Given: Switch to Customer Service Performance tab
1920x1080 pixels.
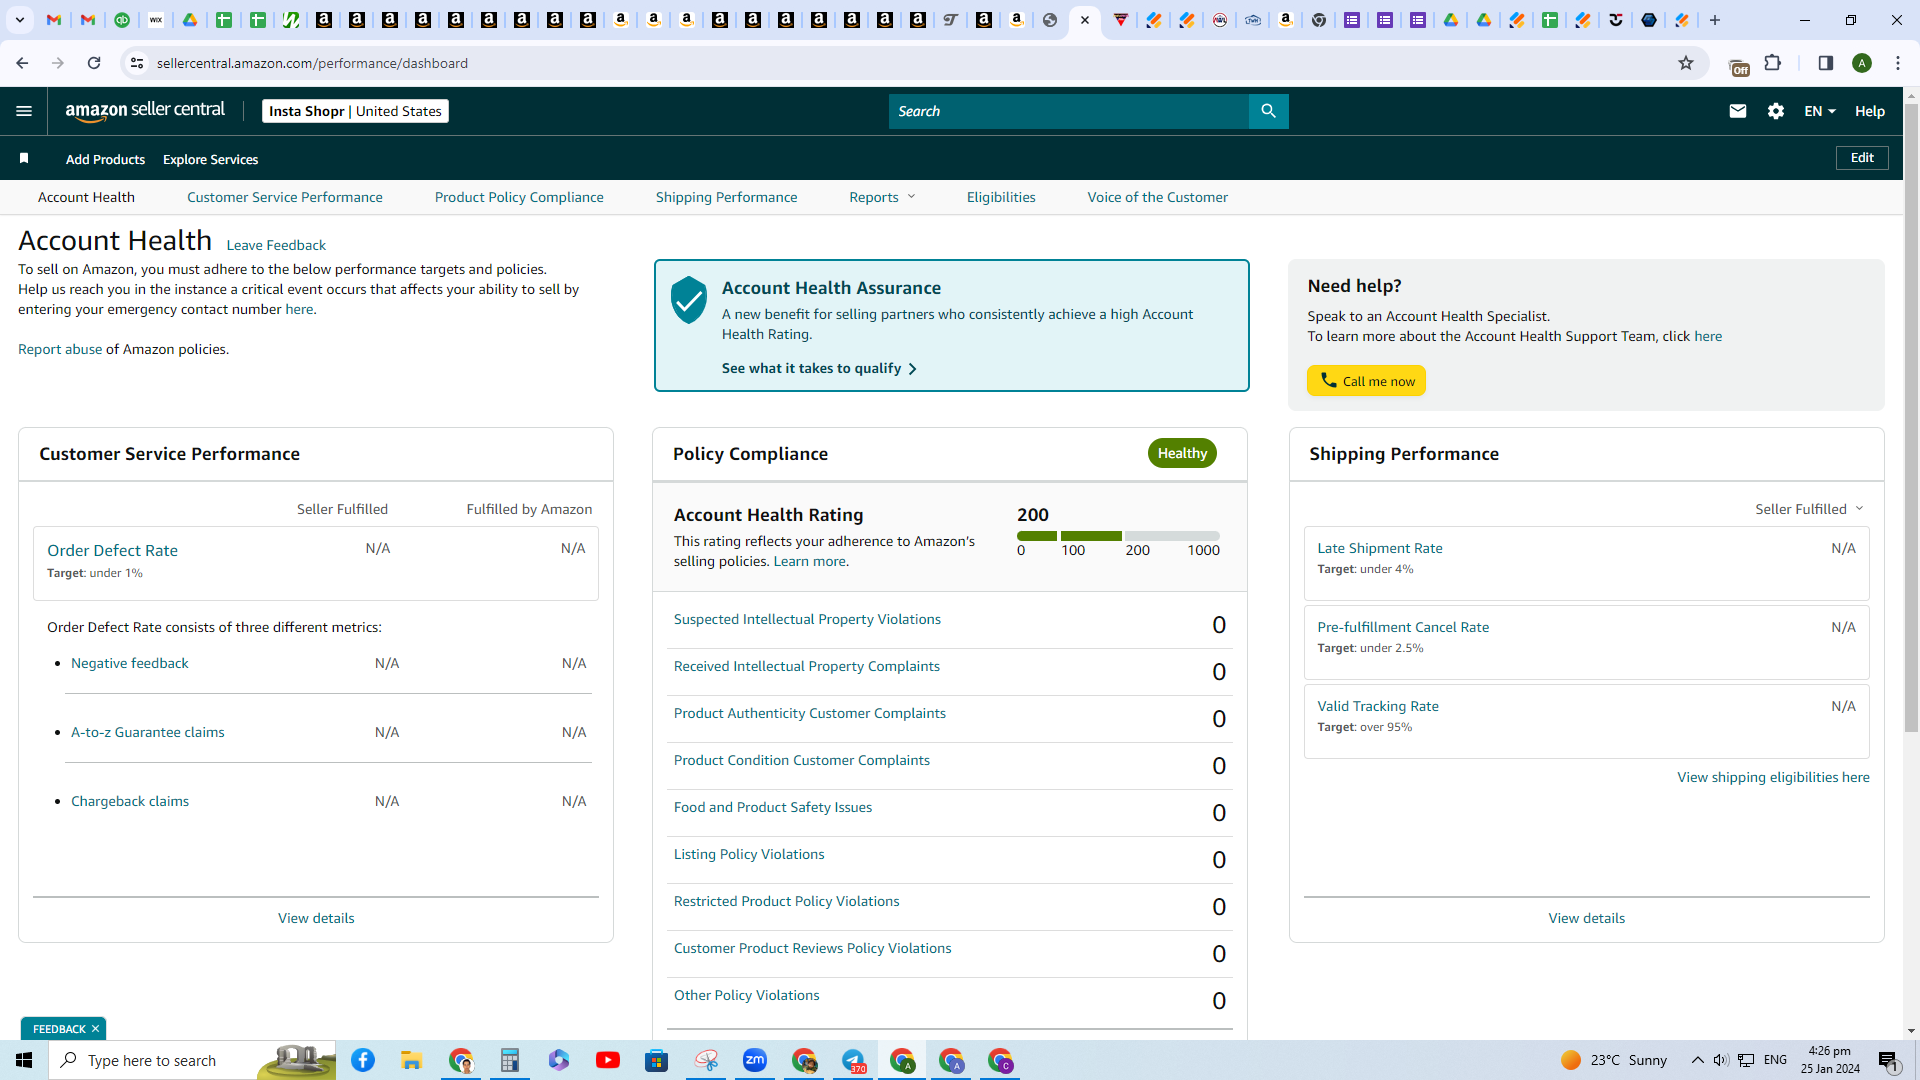Looking at the screenshot, I should [285, 197].
